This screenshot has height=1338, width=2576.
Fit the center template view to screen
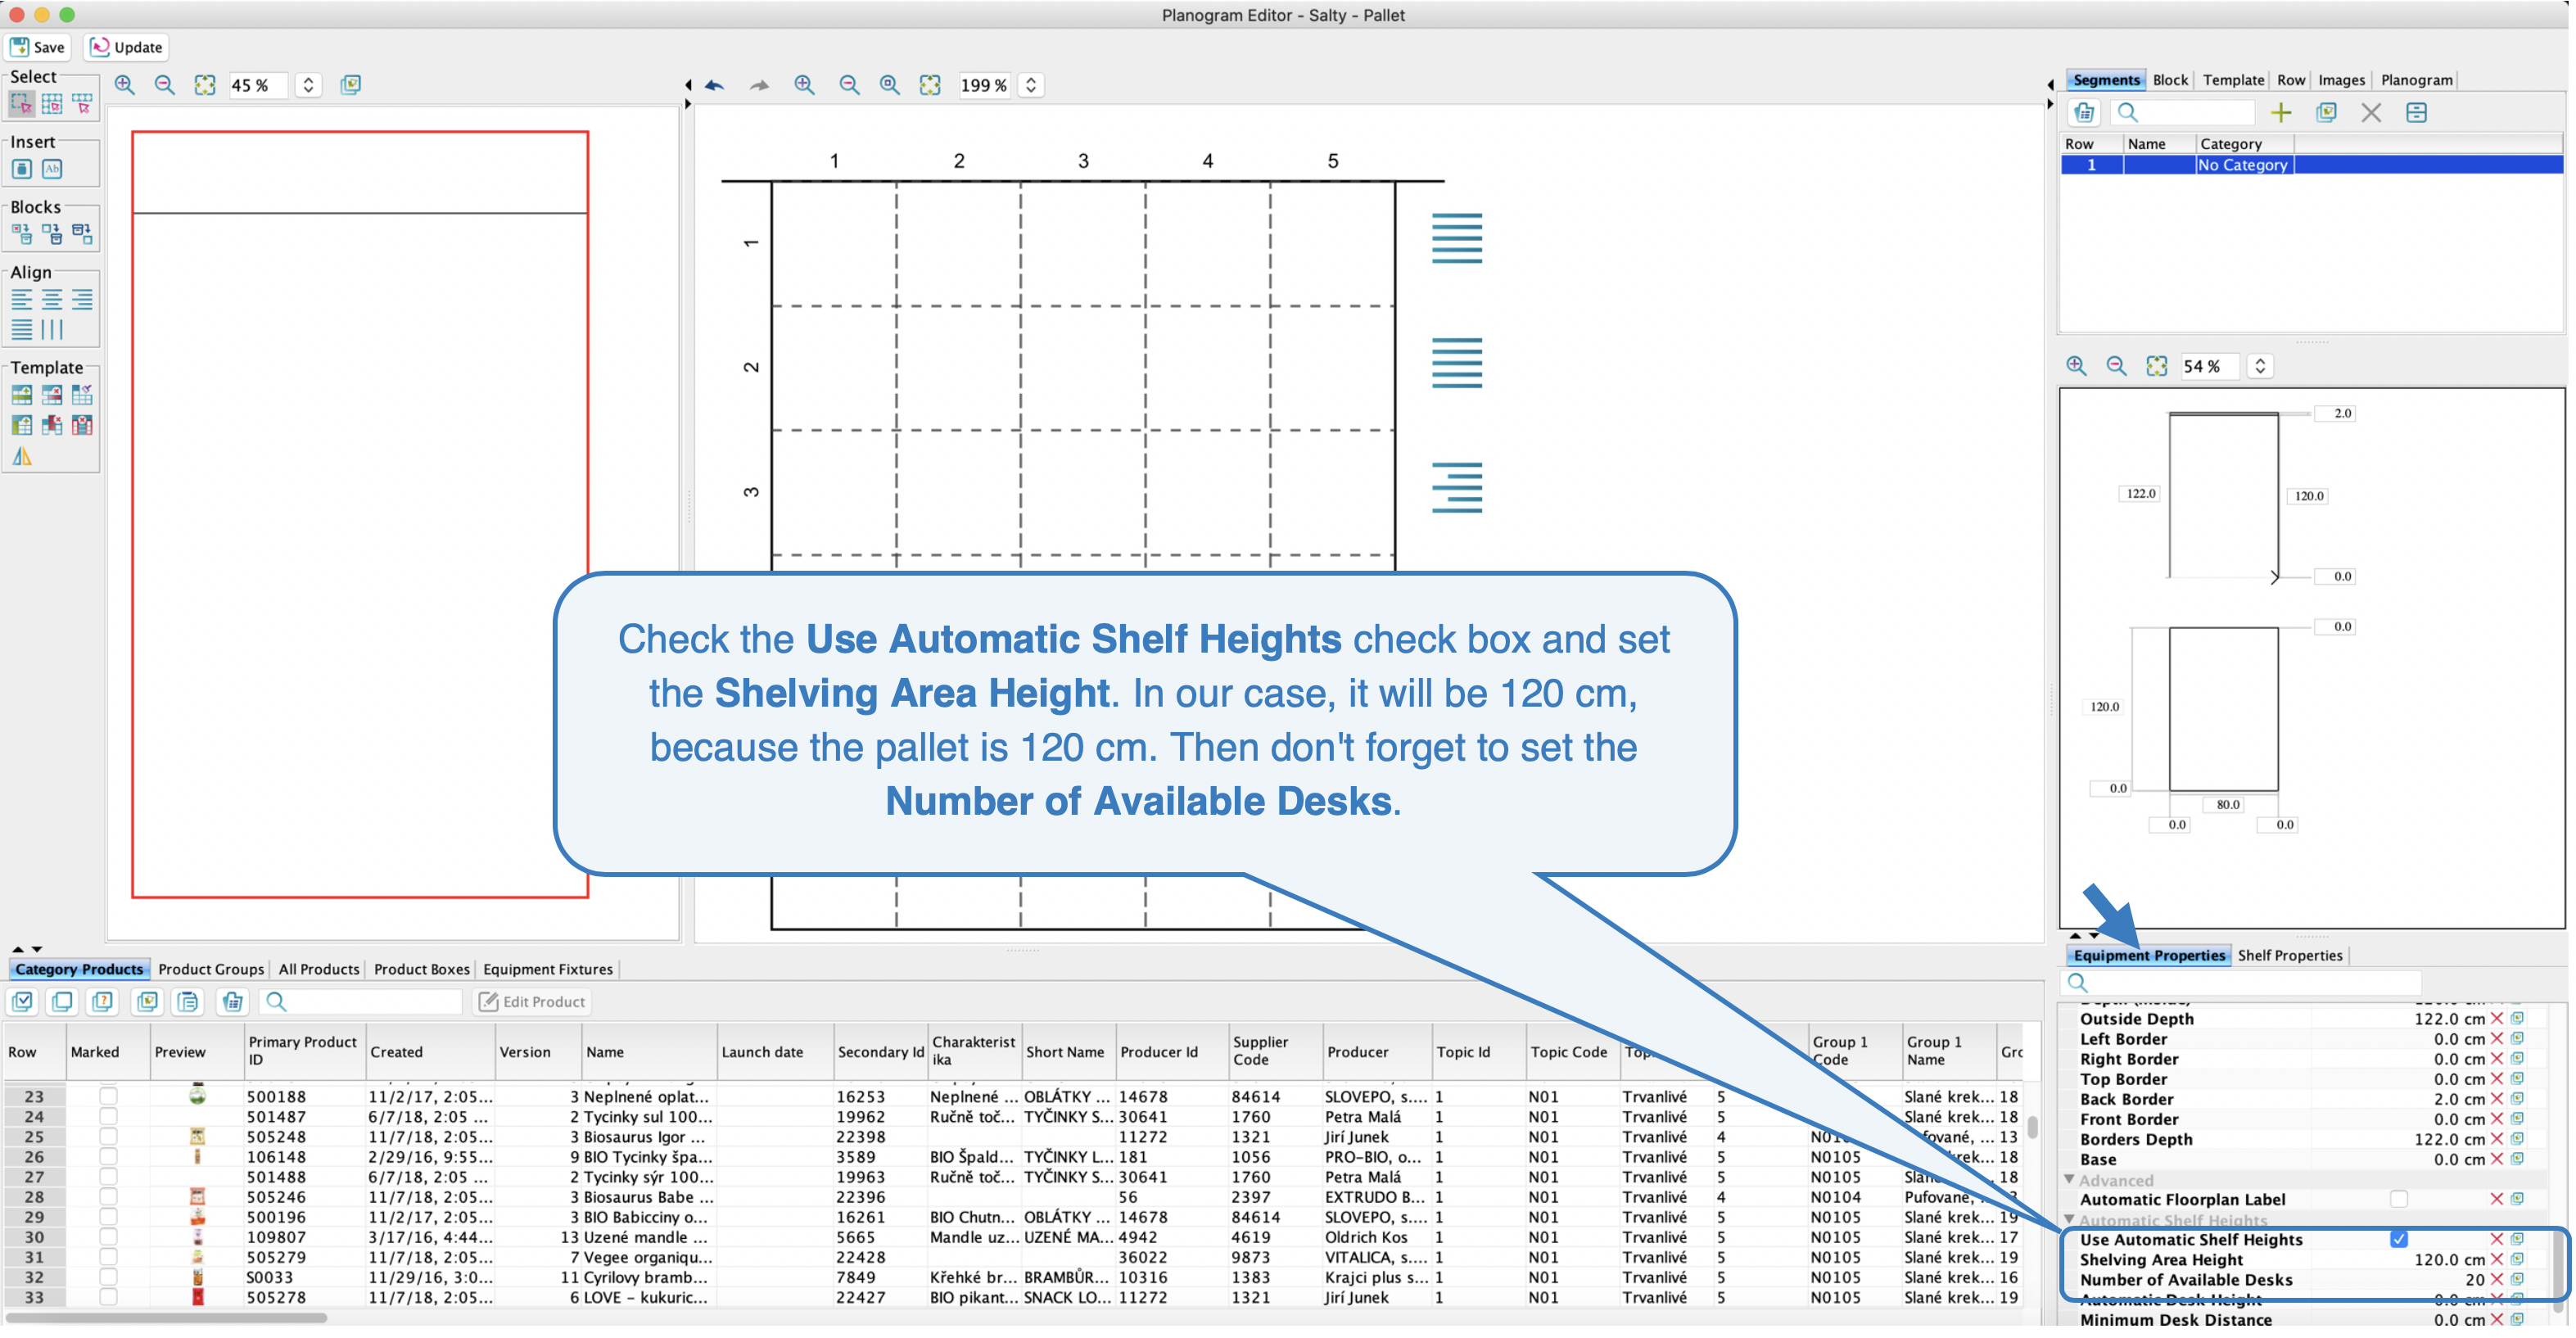coord(930,85)
